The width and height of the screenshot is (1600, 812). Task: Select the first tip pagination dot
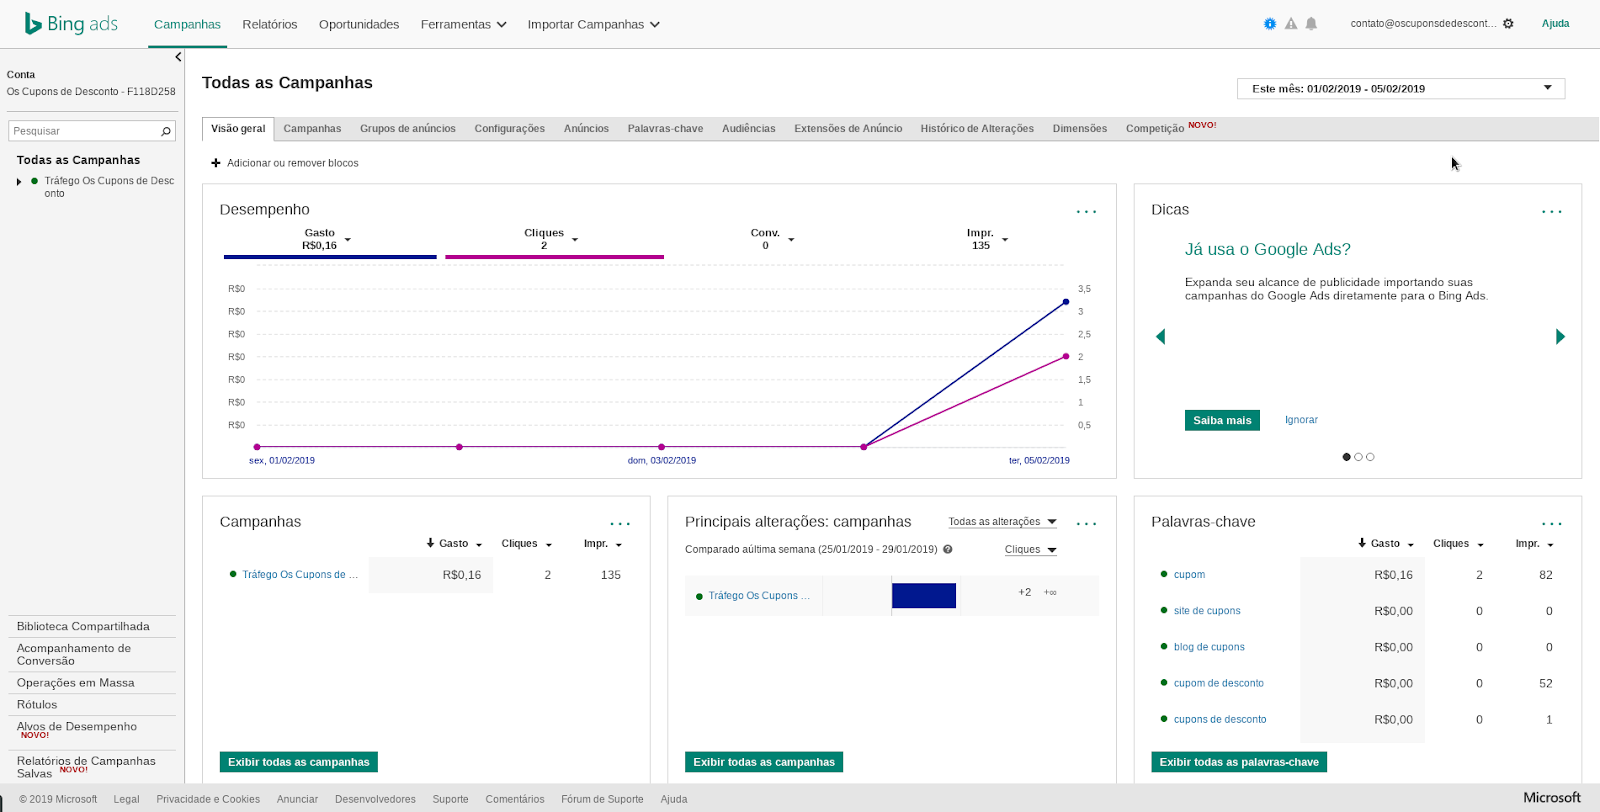(1346, 457)
